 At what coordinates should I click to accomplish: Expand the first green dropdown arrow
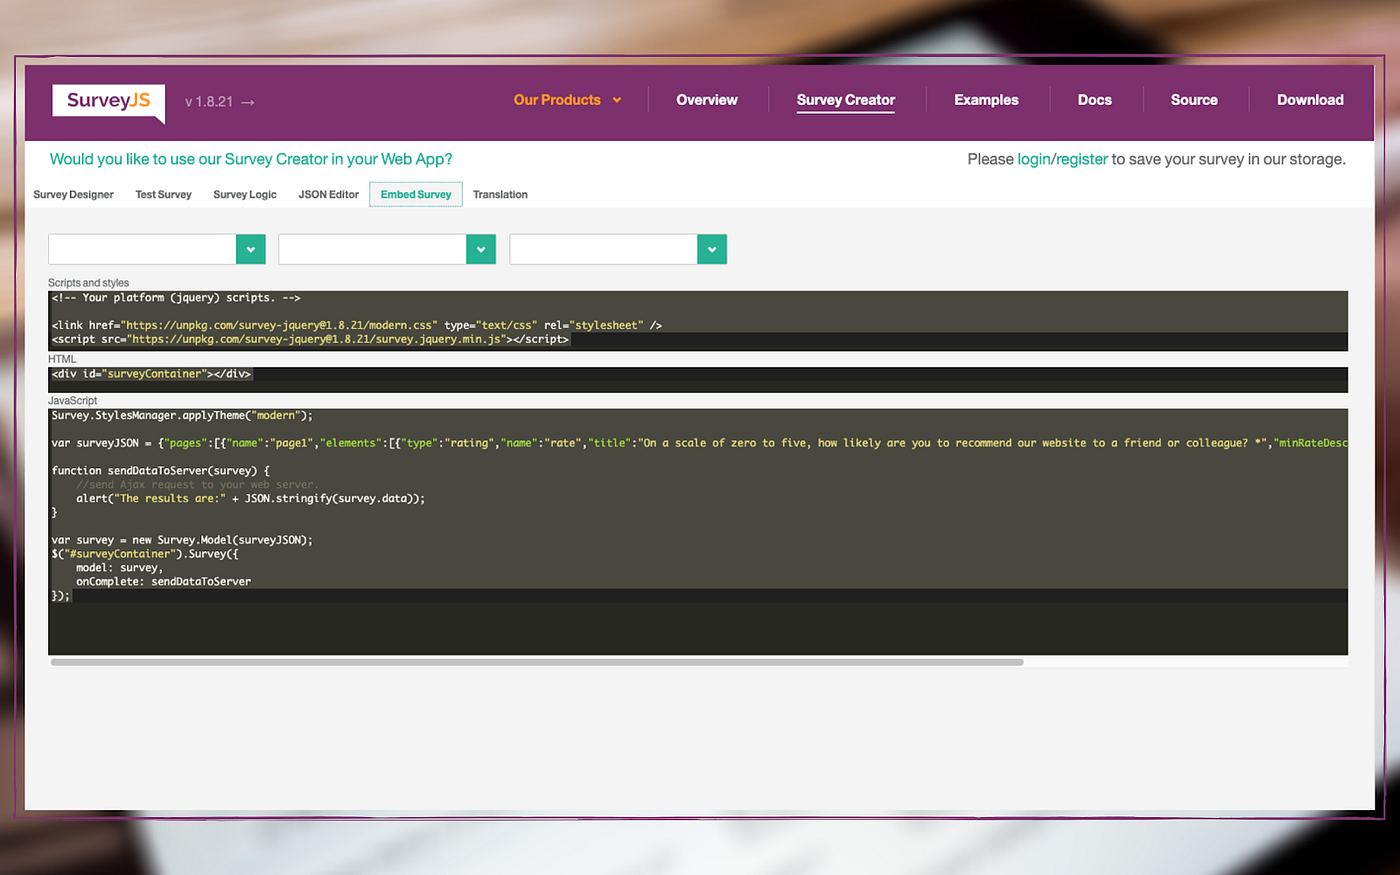click(x=251, y=249)
